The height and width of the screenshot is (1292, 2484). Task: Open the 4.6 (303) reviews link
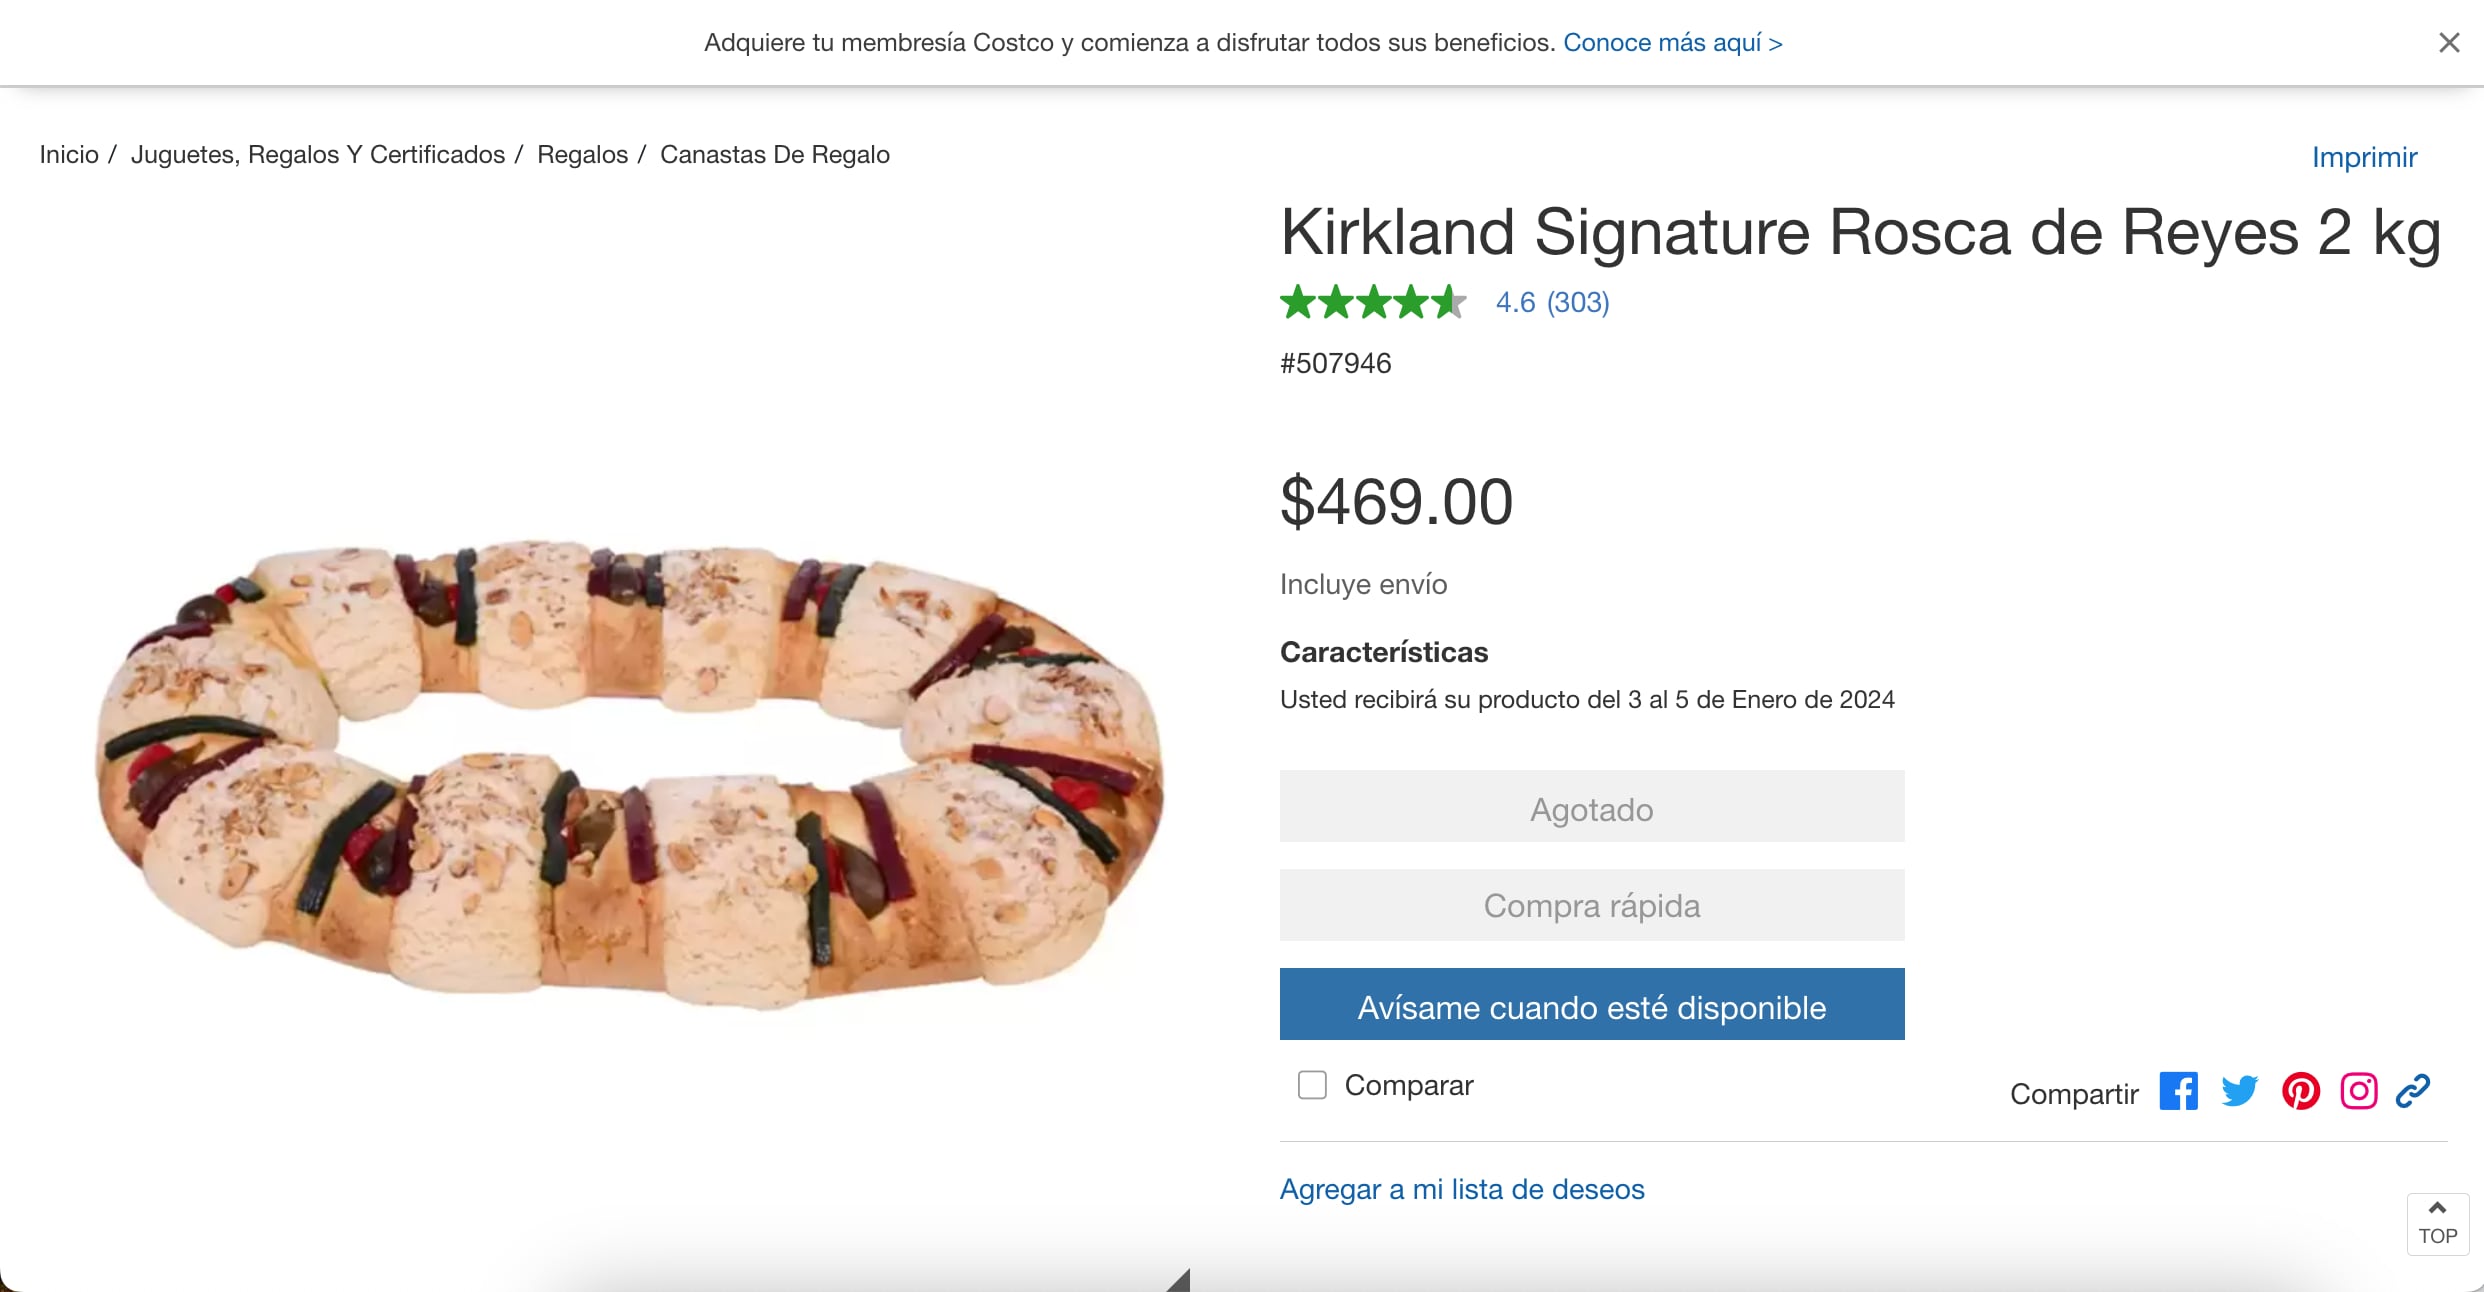[x=1552, y=302]
